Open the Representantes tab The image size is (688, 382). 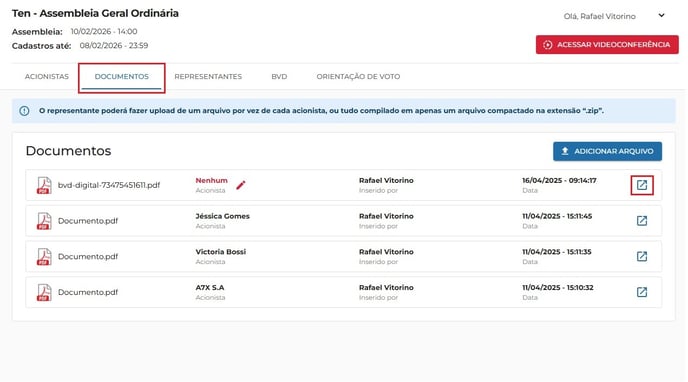point(208,76)
